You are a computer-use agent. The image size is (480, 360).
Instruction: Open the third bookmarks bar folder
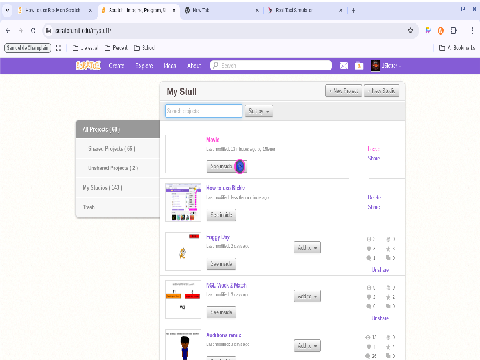(144, 48)
